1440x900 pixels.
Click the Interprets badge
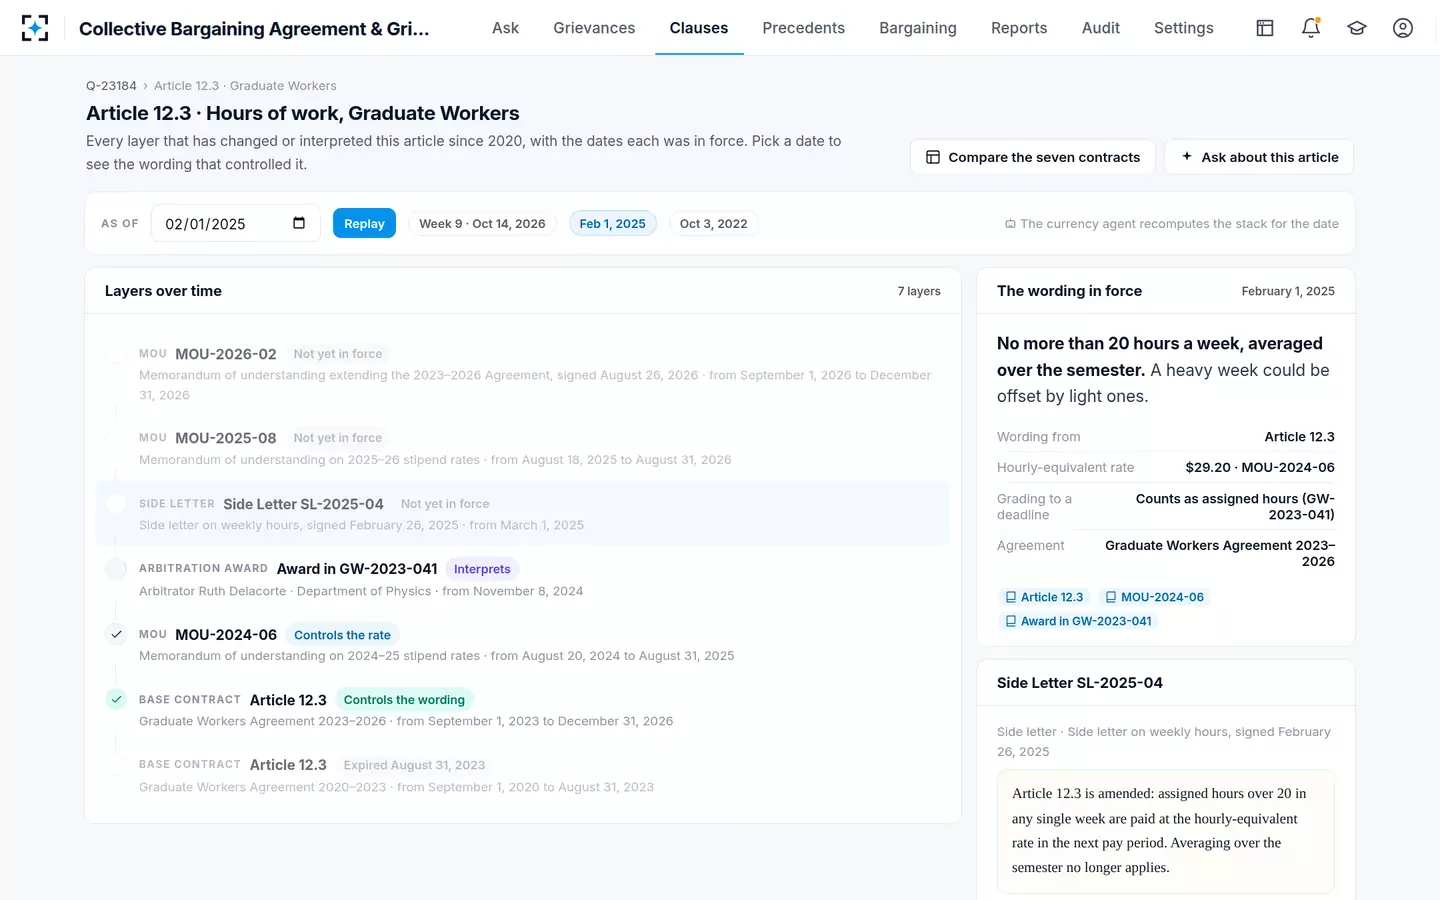[x=482, y=569]
